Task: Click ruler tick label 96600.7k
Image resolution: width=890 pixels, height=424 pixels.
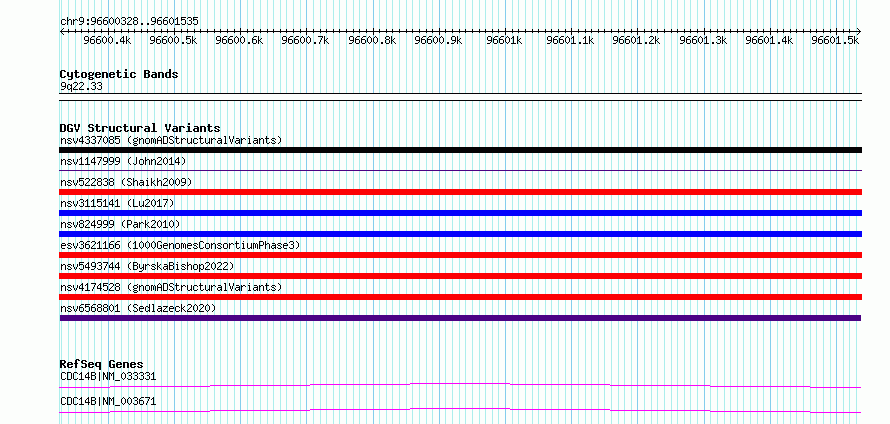Action: tap(305, 40)
